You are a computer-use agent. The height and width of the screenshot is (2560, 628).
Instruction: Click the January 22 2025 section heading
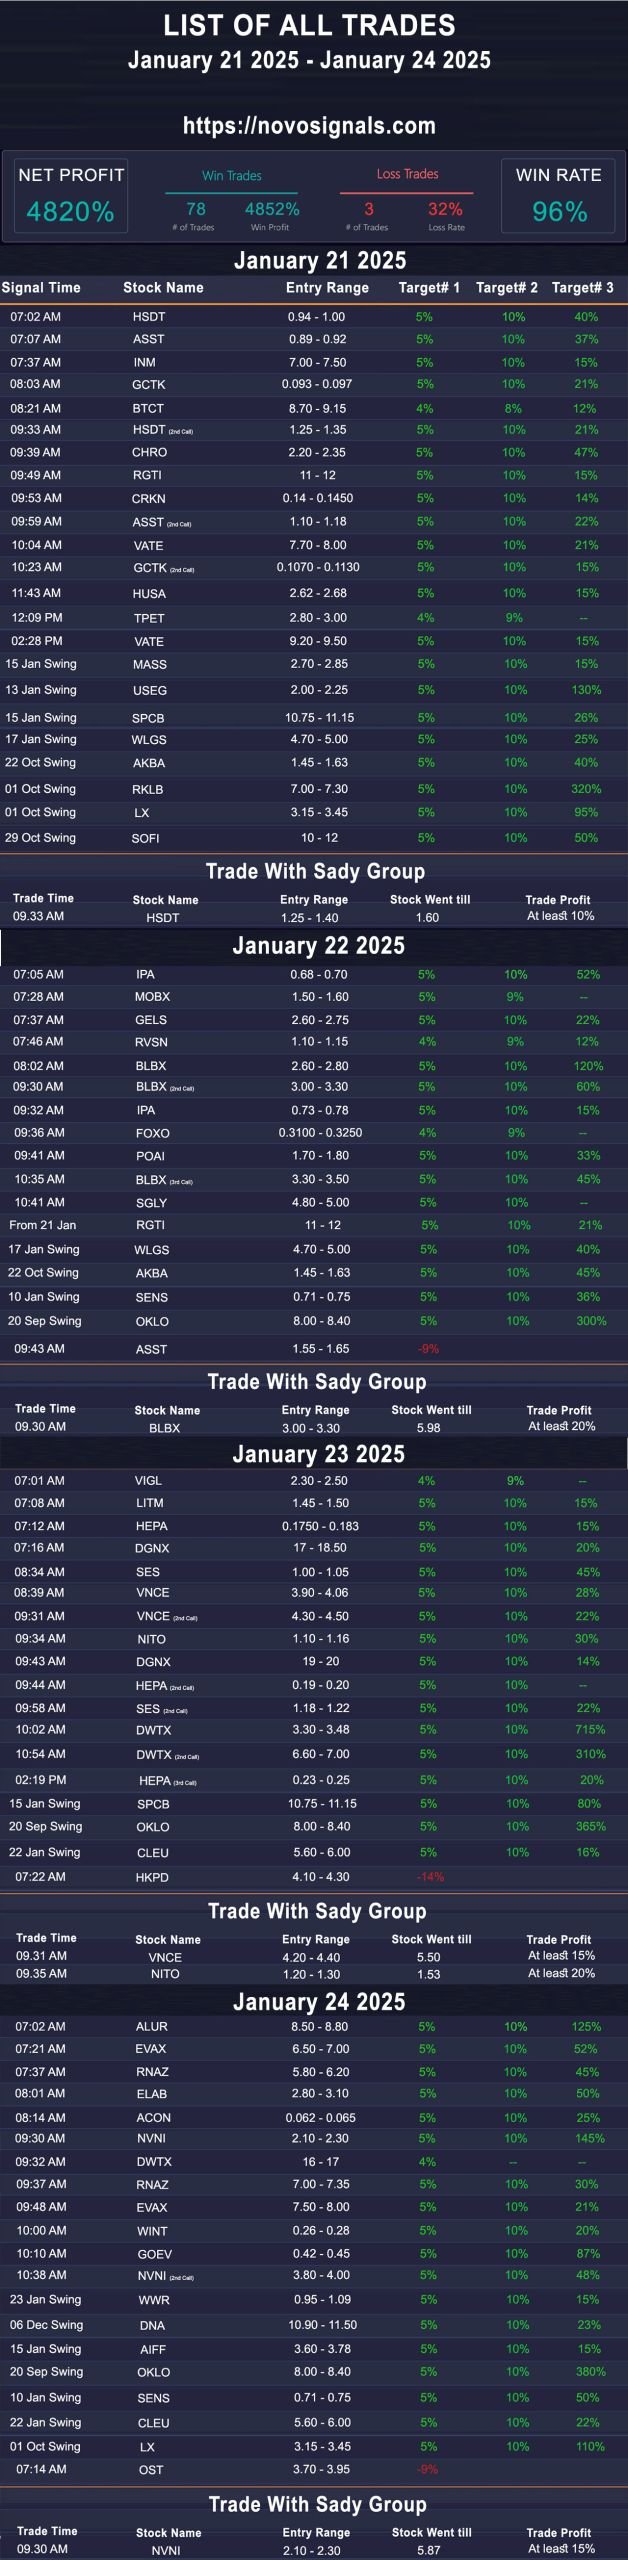tap(318, 945)
